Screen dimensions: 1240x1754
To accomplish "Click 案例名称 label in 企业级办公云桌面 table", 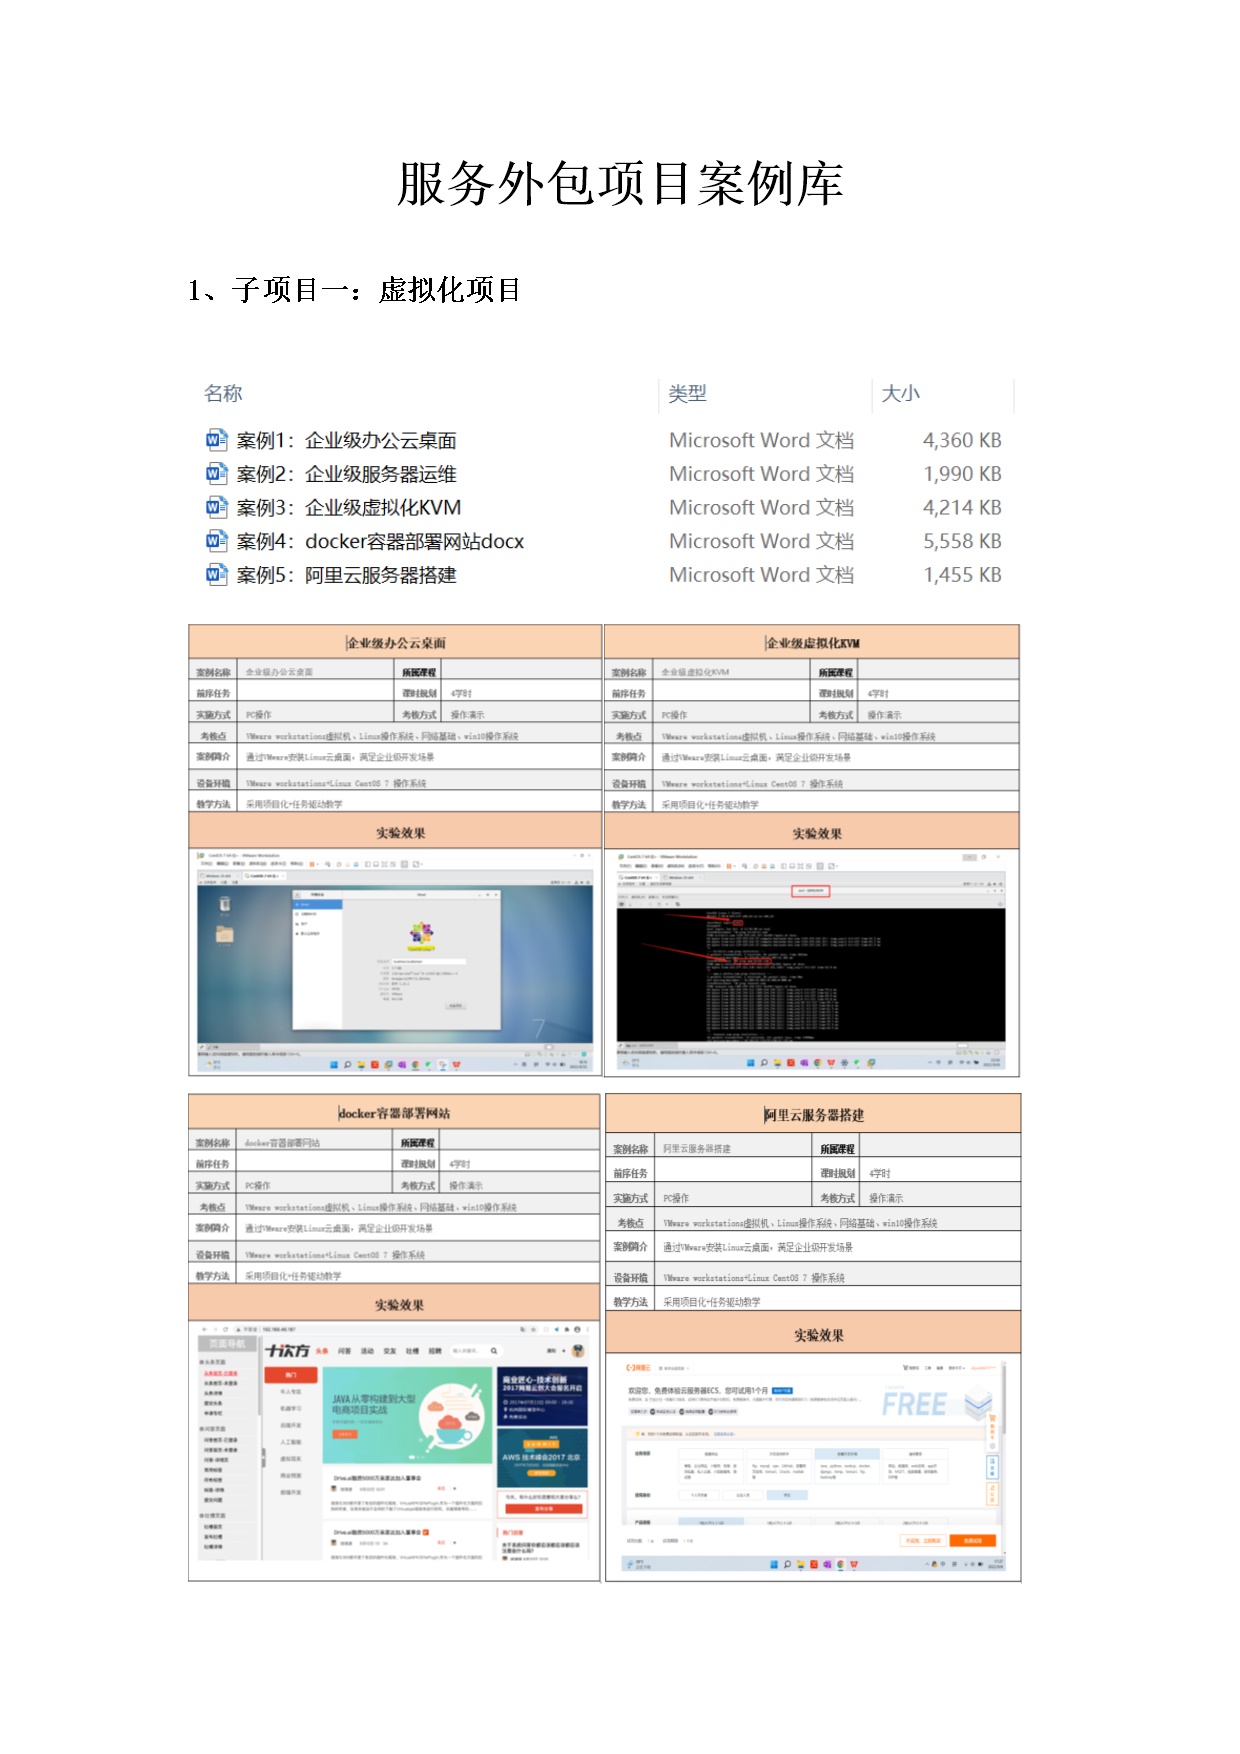I will pyautogui.click(x=213, y=673).
